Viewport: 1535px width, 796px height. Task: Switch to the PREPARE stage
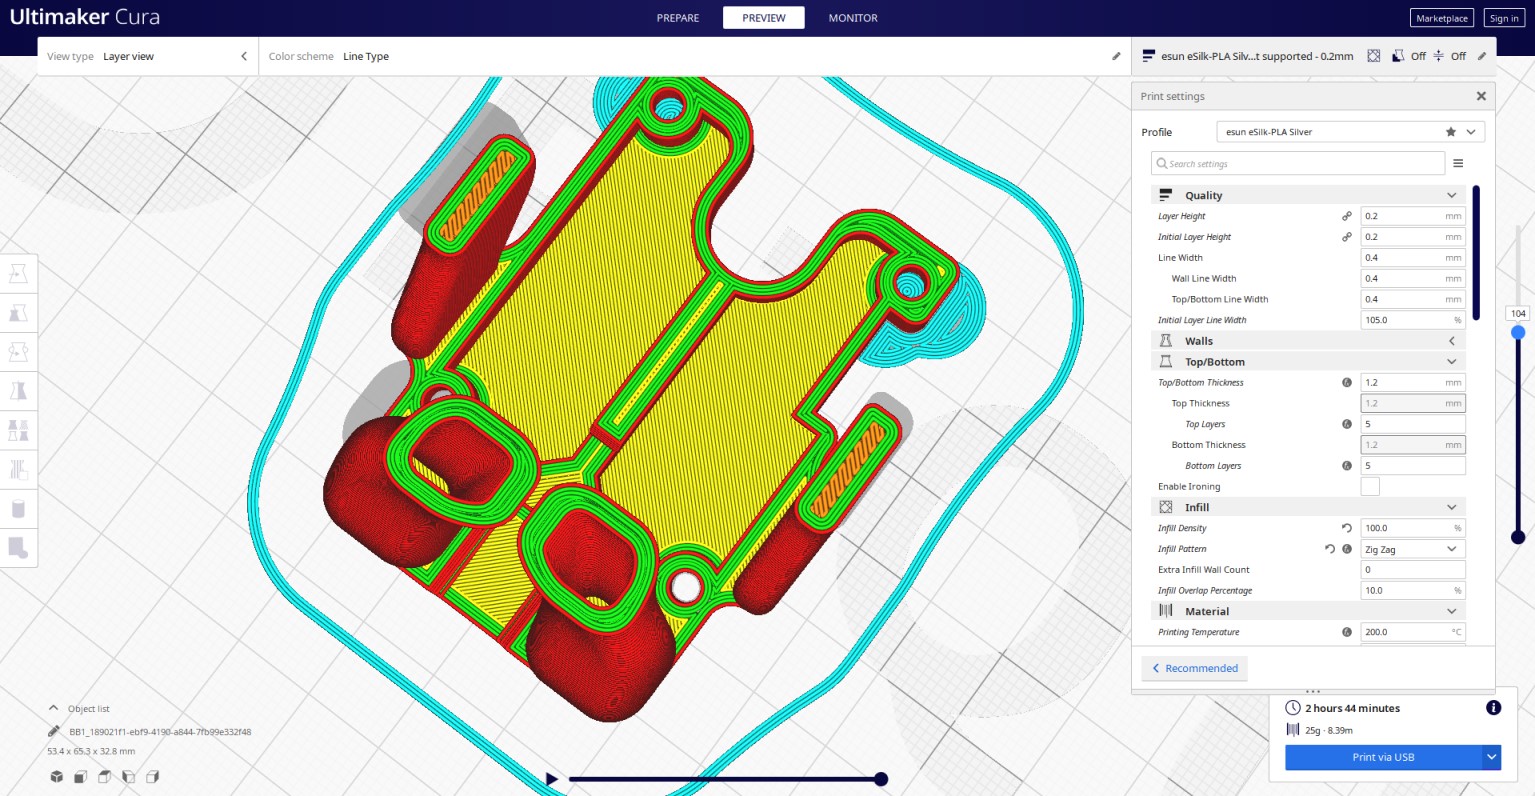click(x=678, y=18)
